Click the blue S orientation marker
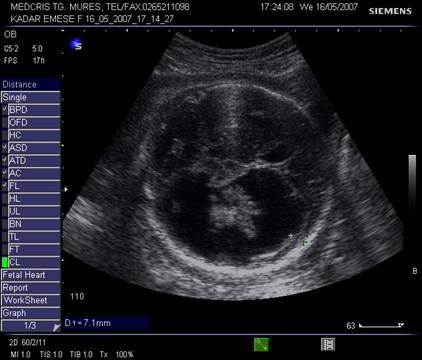This screenshot has width=422, height=360. pos(76,44)
